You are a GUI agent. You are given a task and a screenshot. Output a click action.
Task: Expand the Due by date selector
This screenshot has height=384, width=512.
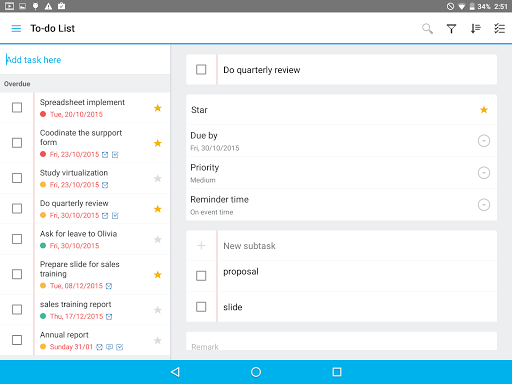pyautogui.click(x=484, y=141)
